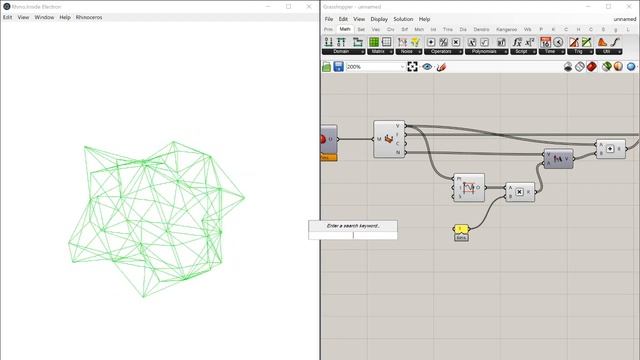Screen dimensions: 640x360
Task: Select yellow Noise group component icon
Action: pyautogui.click(x=415, y=42)
